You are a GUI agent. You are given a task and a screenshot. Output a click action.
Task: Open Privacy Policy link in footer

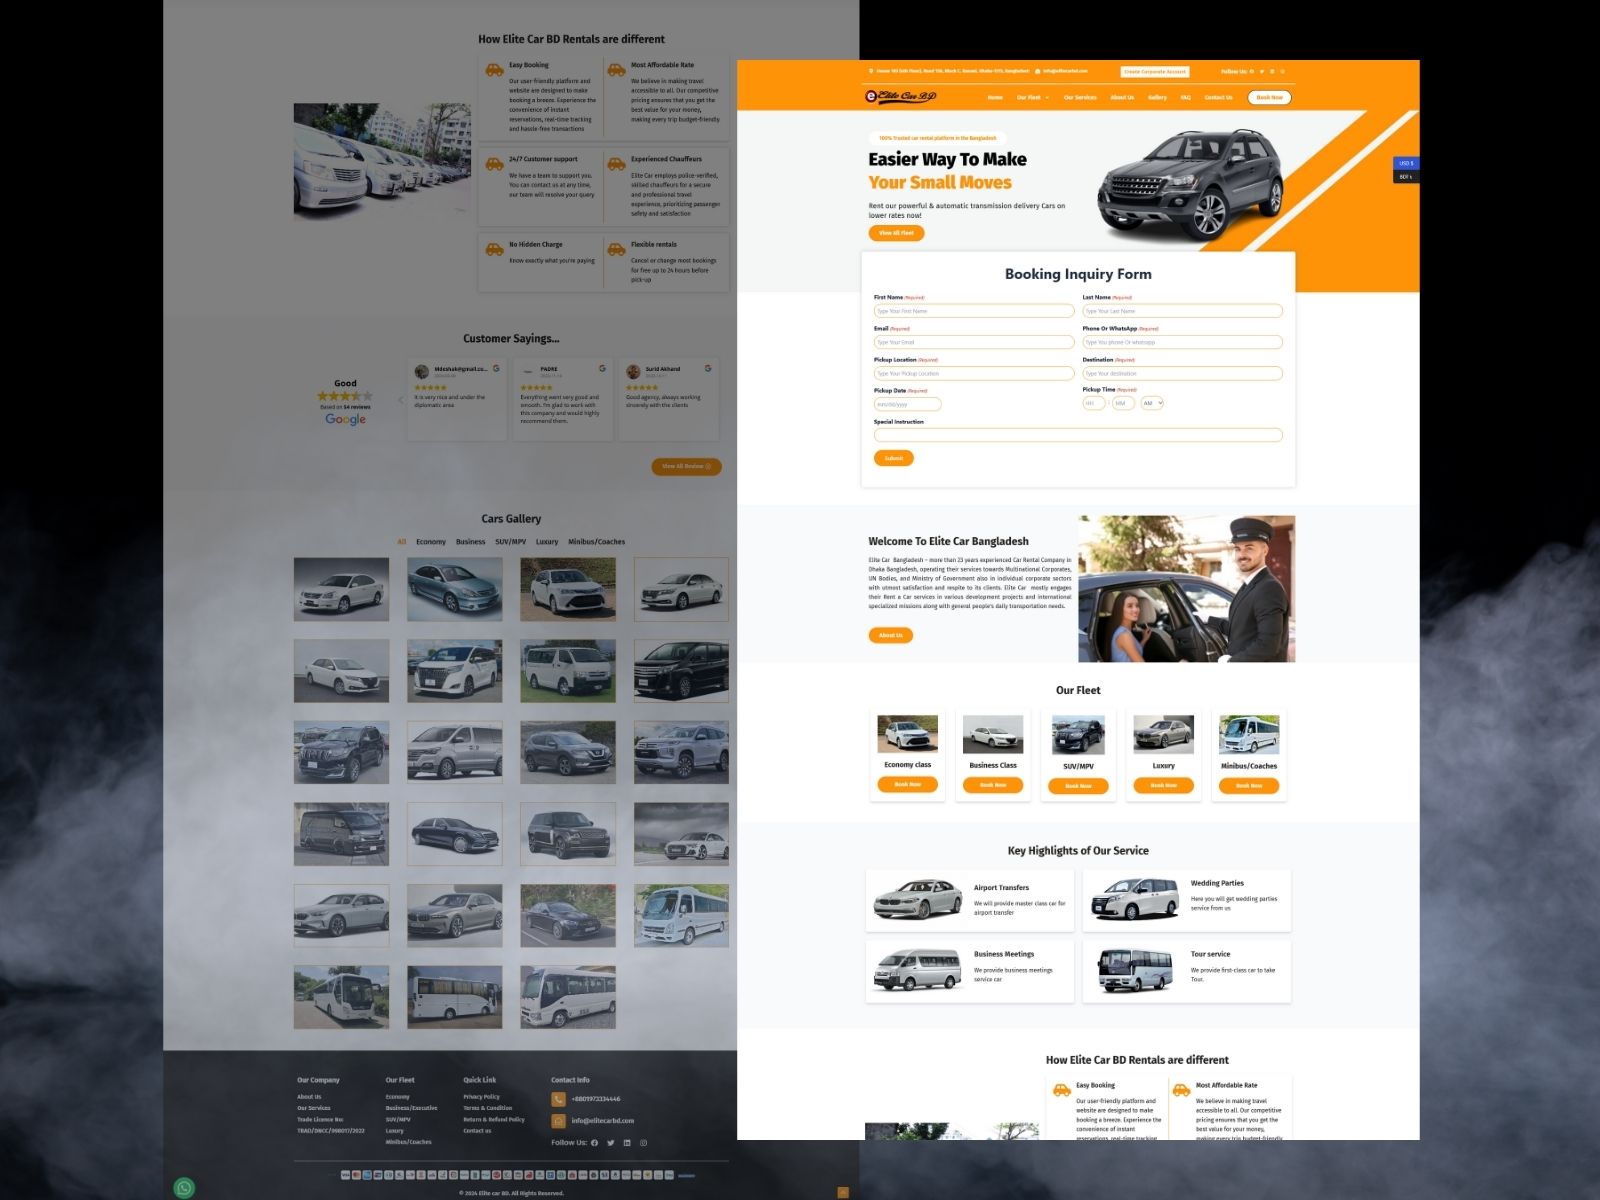tap(481, 1097)
